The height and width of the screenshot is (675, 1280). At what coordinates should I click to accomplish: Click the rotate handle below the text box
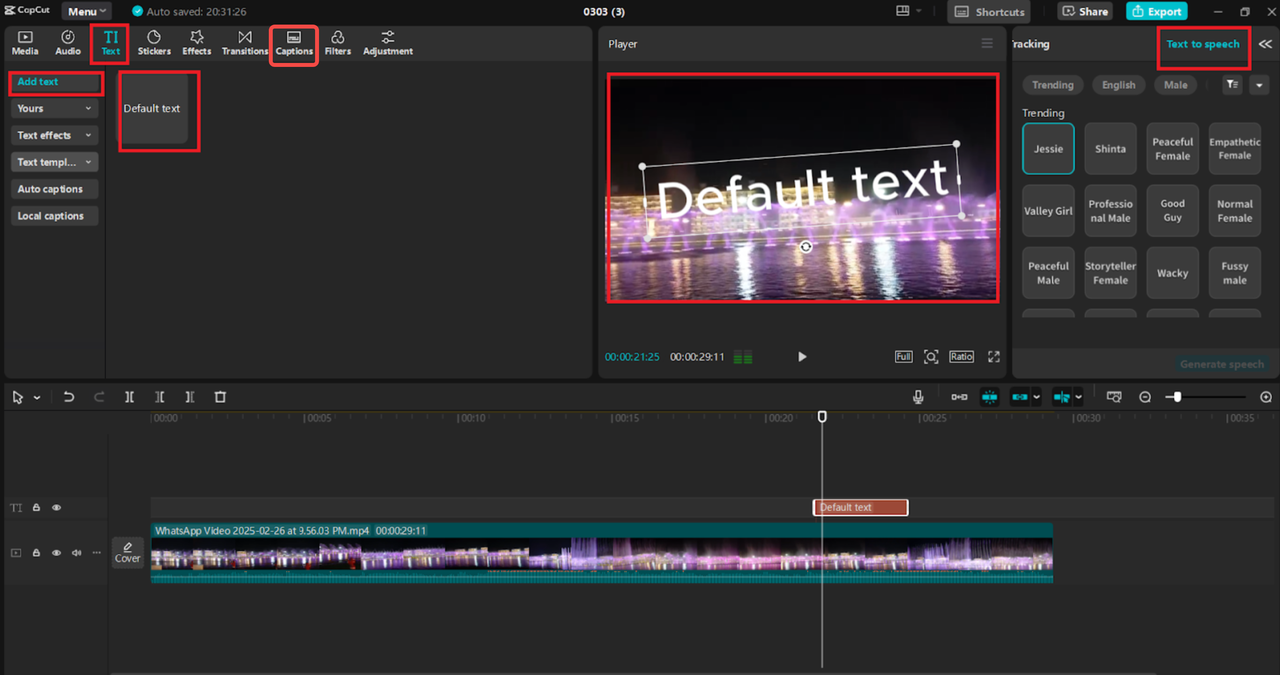[806, 247]
